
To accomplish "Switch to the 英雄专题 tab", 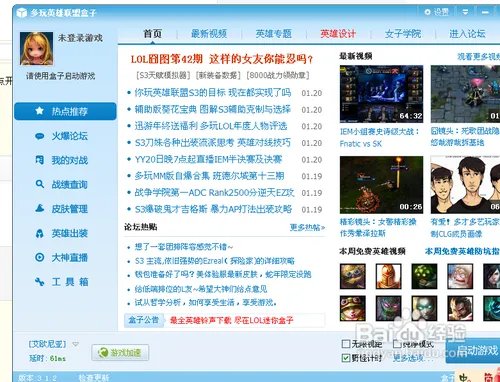I will (x=274, y=34).
